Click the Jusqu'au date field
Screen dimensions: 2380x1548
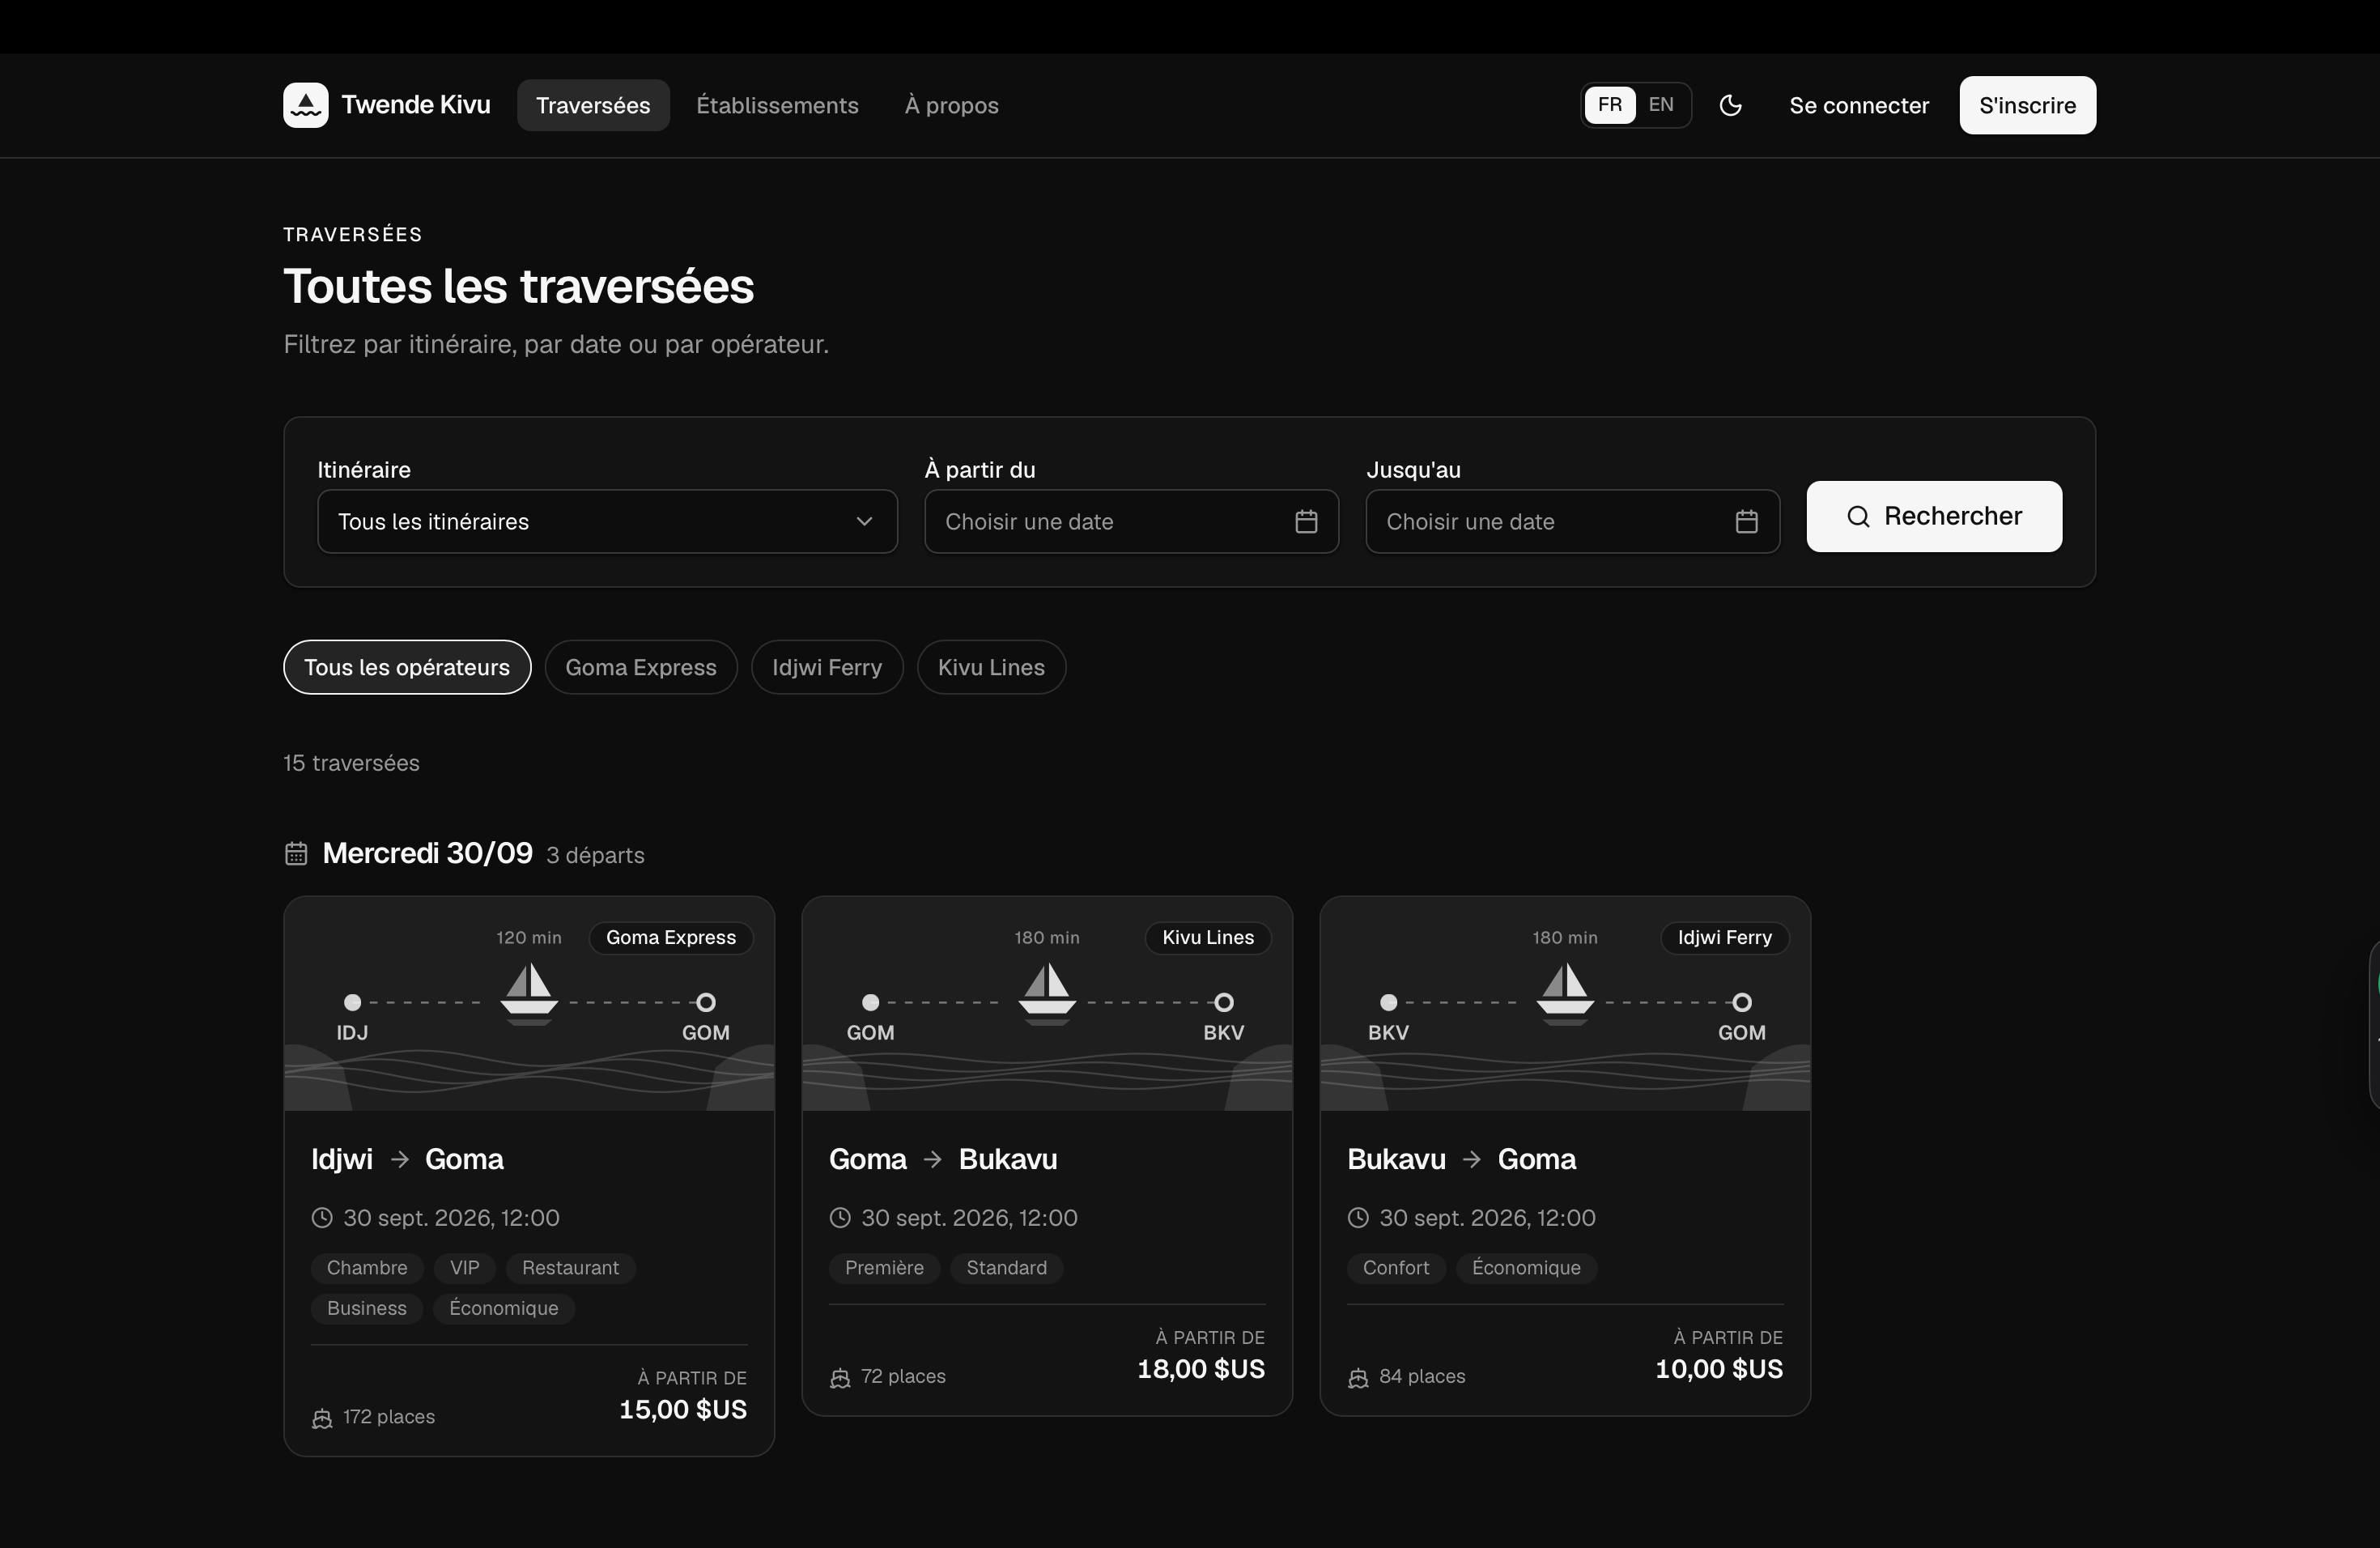[1572, 521]
